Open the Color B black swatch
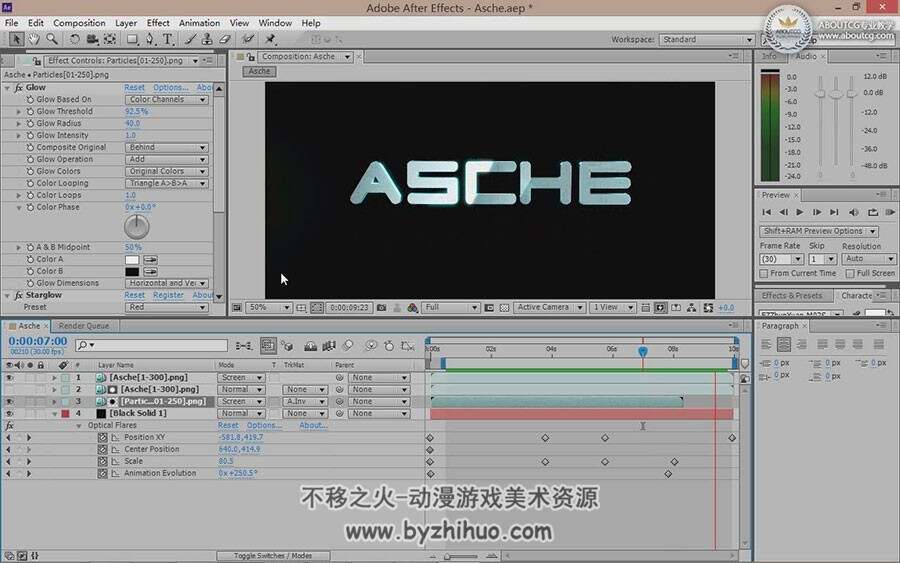Image resolution: width=900 pixels, height=563 pixels. (x=132, y=271)
